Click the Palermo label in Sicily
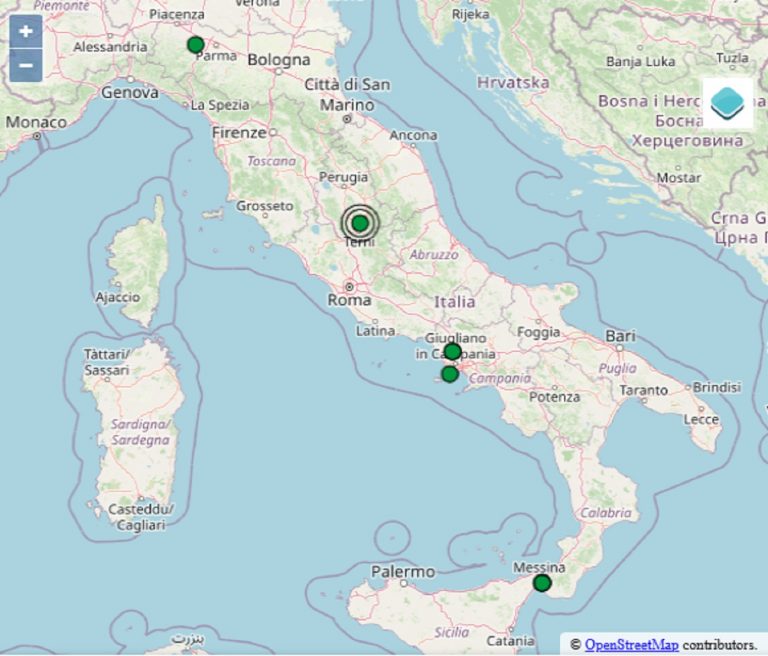Image resolution: width=768 pixels, height=656 pixels. pos(403,572)
